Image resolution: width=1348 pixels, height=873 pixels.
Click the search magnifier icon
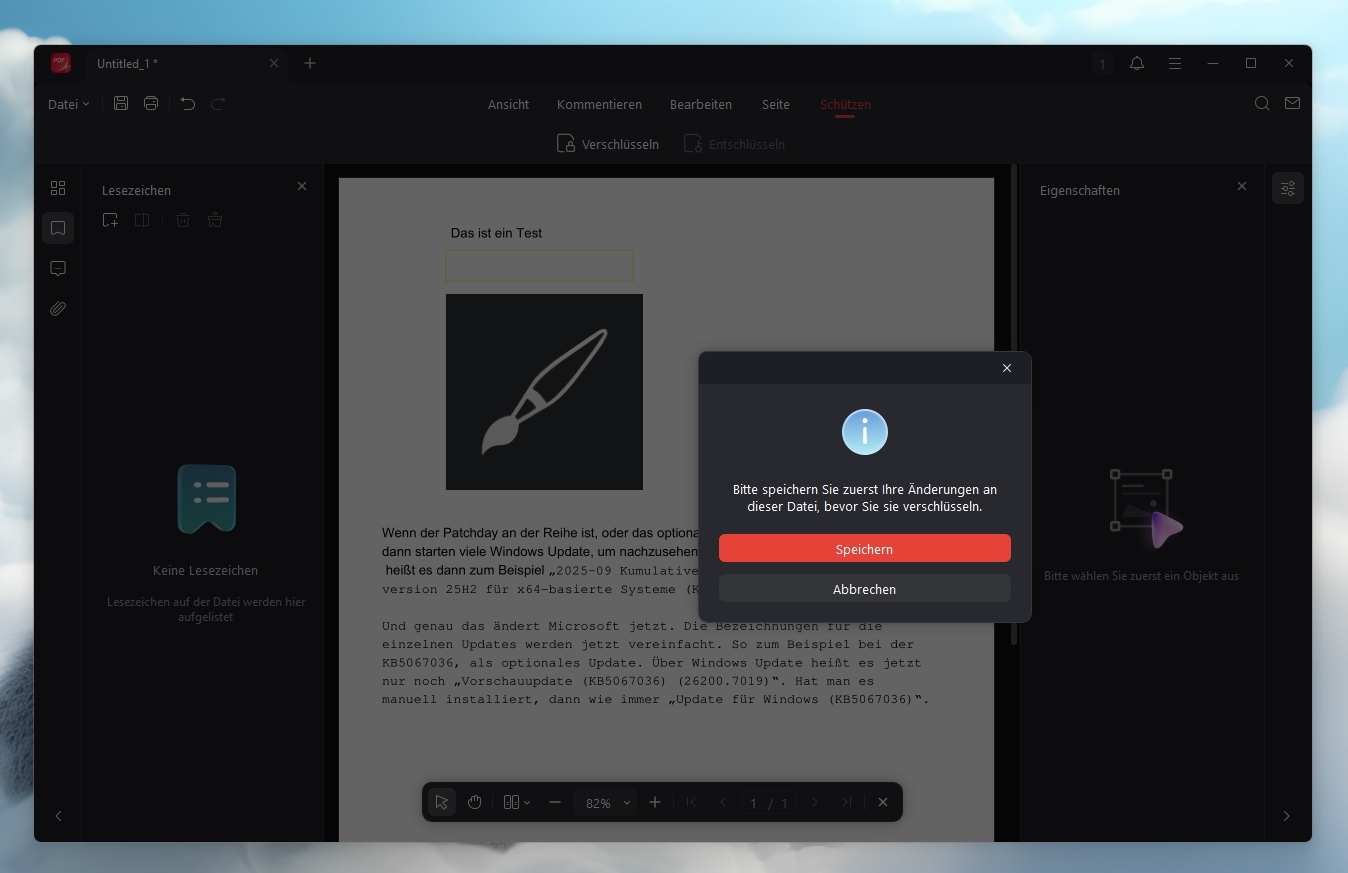click(1262, 104)
